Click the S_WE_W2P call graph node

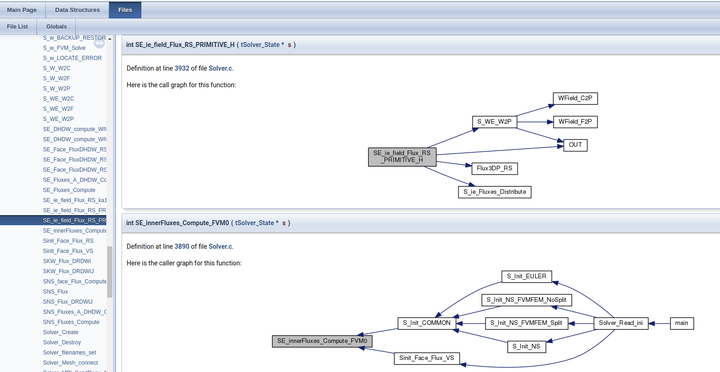click(x=495, y=122)
